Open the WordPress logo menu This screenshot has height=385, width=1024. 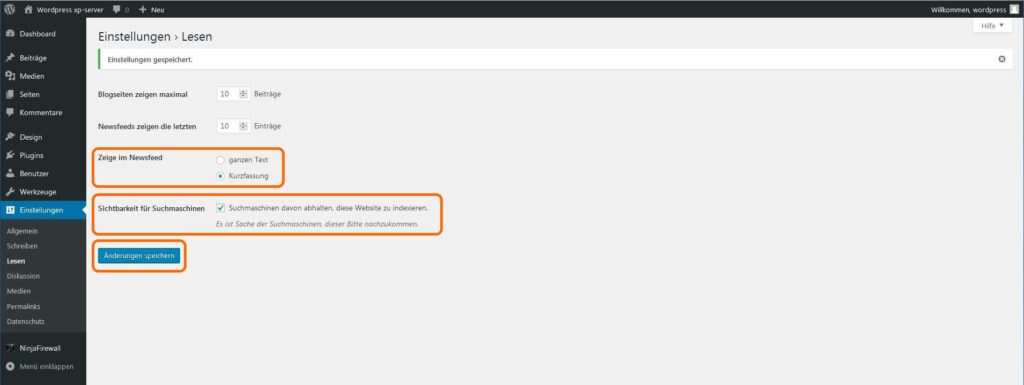pos(10,10)
